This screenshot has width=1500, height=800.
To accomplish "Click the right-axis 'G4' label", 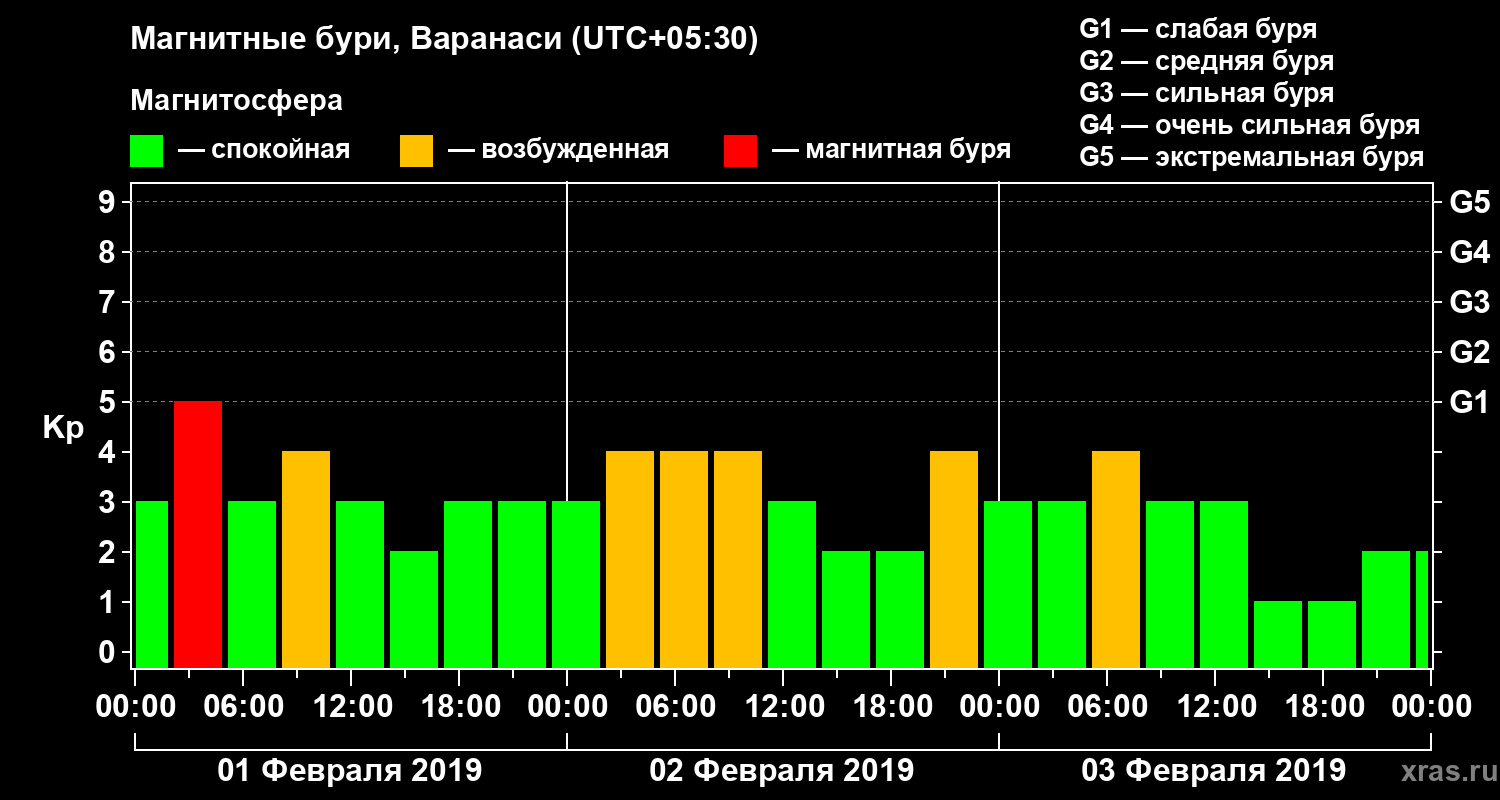I will [x=1469, y=252].
